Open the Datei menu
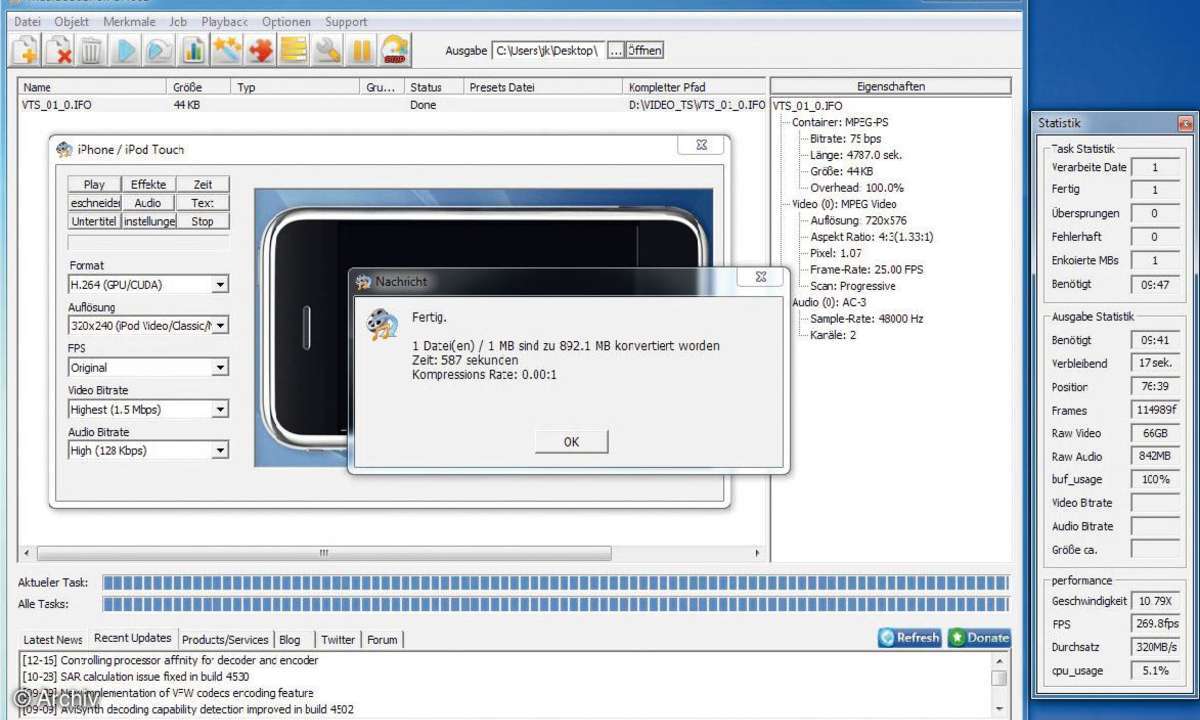 point(28,21)
